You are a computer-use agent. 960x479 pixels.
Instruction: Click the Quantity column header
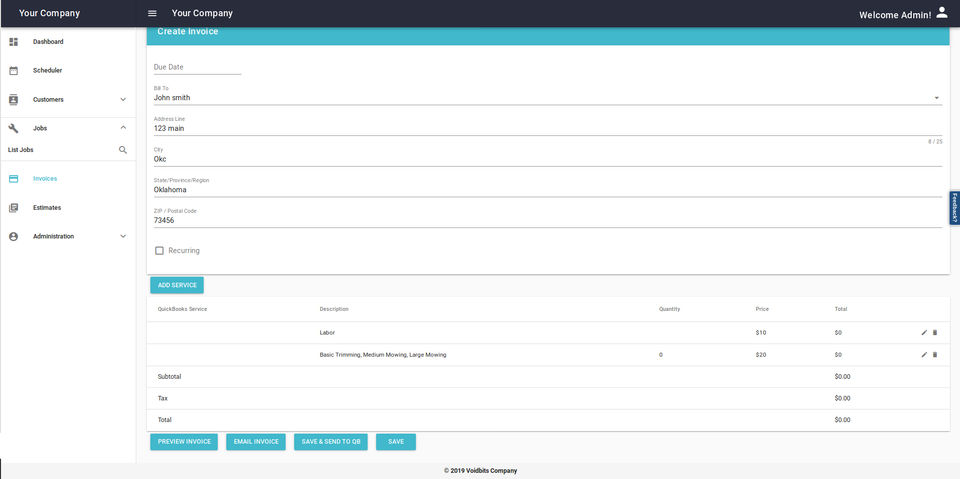(669, 309)
